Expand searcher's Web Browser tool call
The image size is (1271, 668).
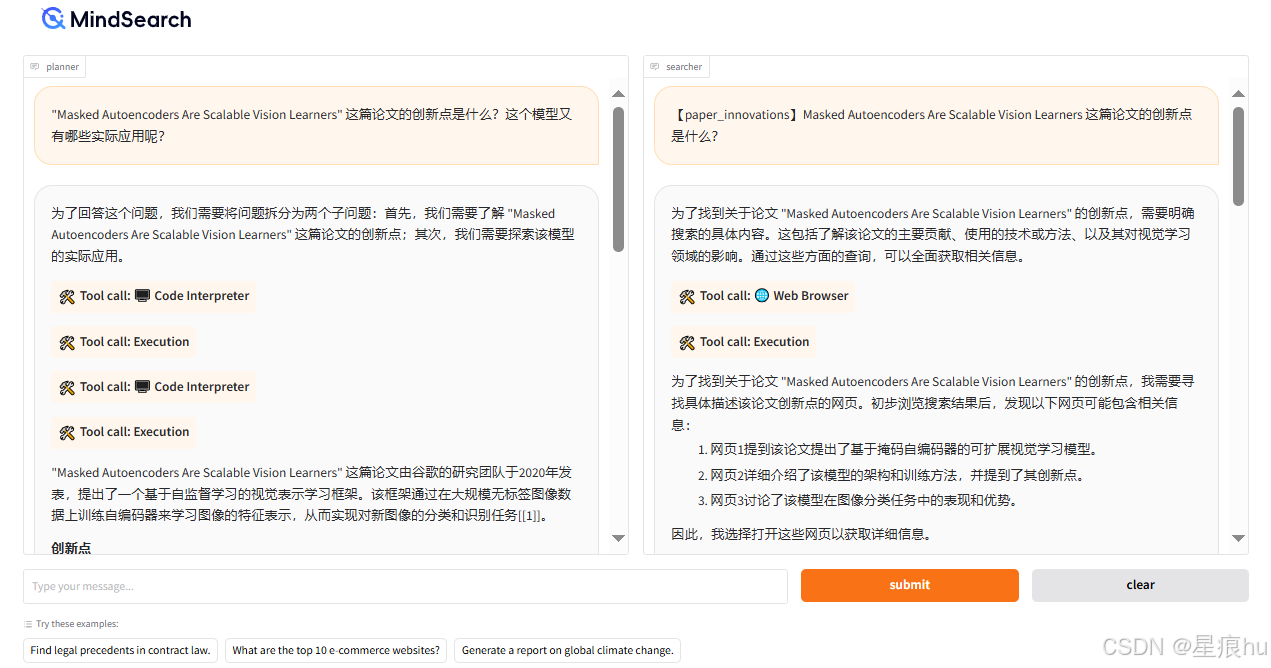[763, 296]
